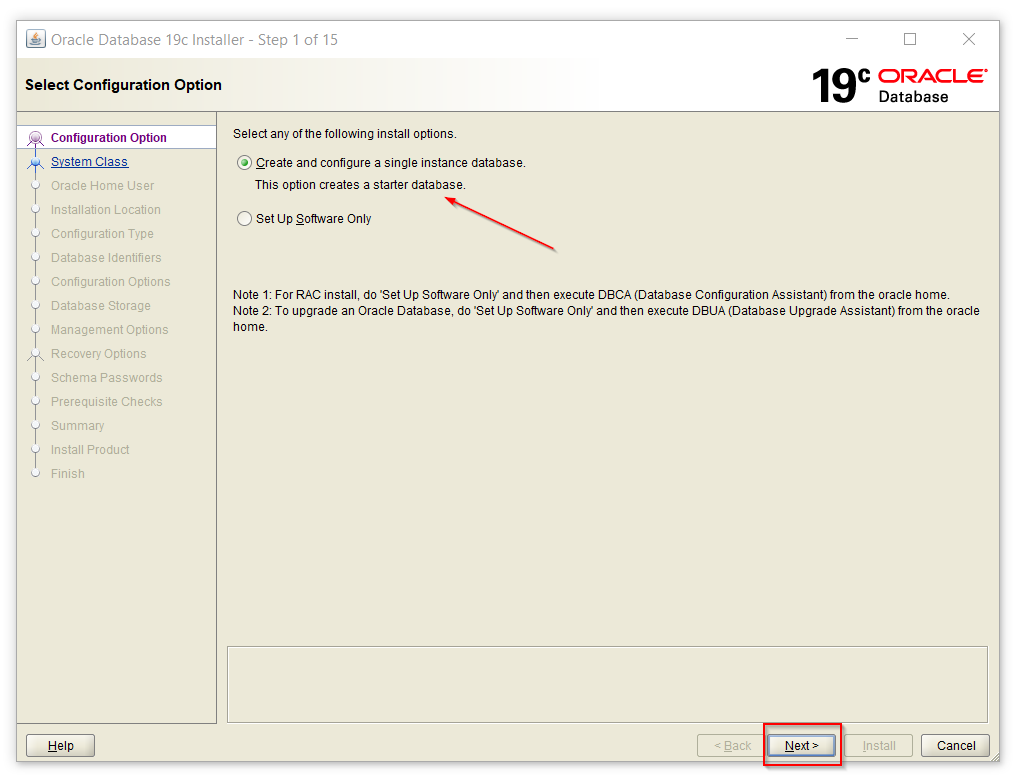Click the Configuration Option step icon
Viewport: 1019px width, 781px height.
tap(36, 138)
